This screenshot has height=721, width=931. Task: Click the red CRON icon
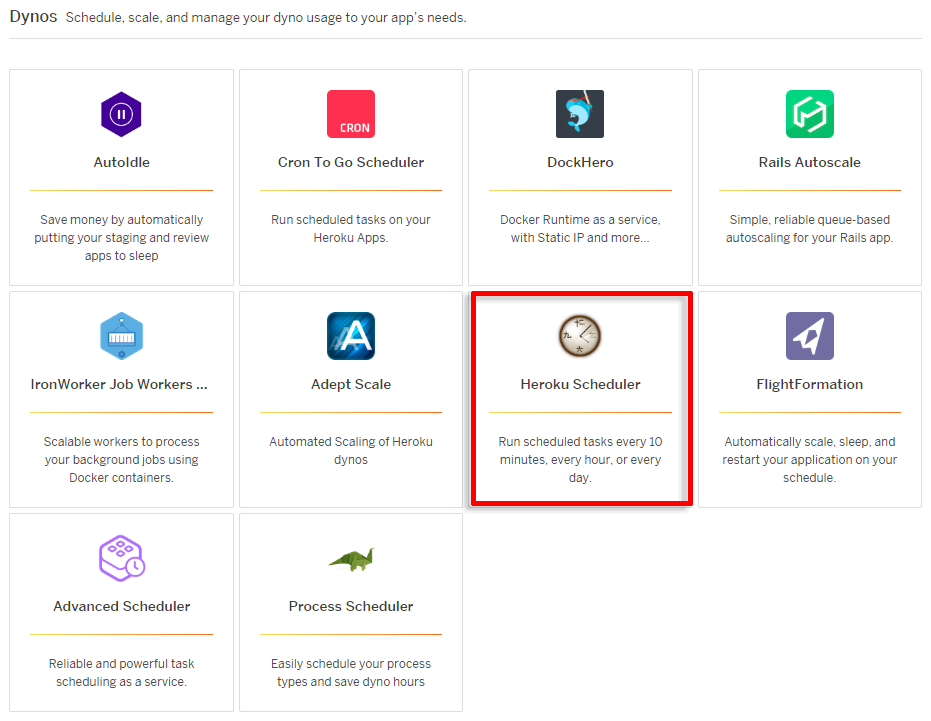(351, 114)
